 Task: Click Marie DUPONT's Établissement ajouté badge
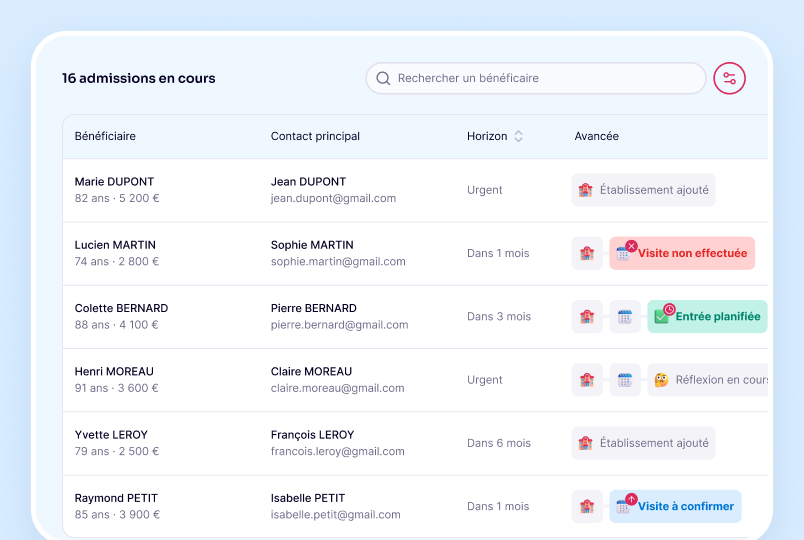[x=644, y=190]
